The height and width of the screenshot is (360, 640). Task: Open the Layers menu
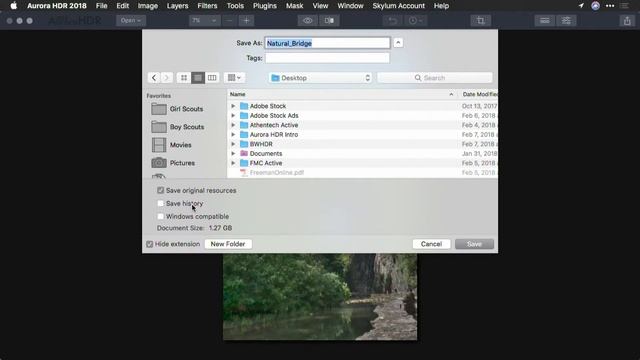pos(177,6)
